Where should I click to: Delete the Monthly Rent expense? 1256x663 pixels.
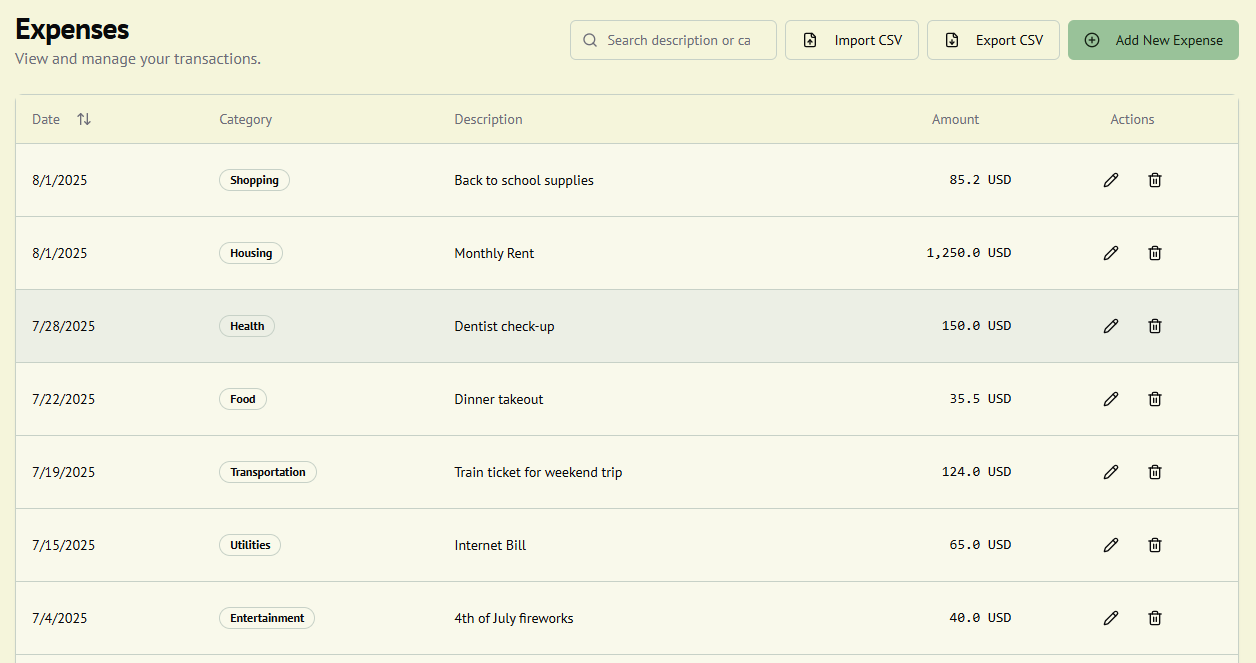click(1155, 253)
